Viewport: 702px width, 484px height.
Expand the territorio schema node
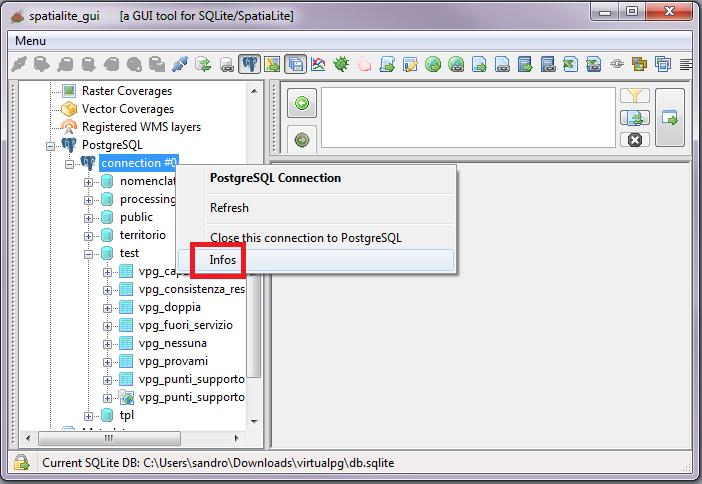tap(88, 236)
